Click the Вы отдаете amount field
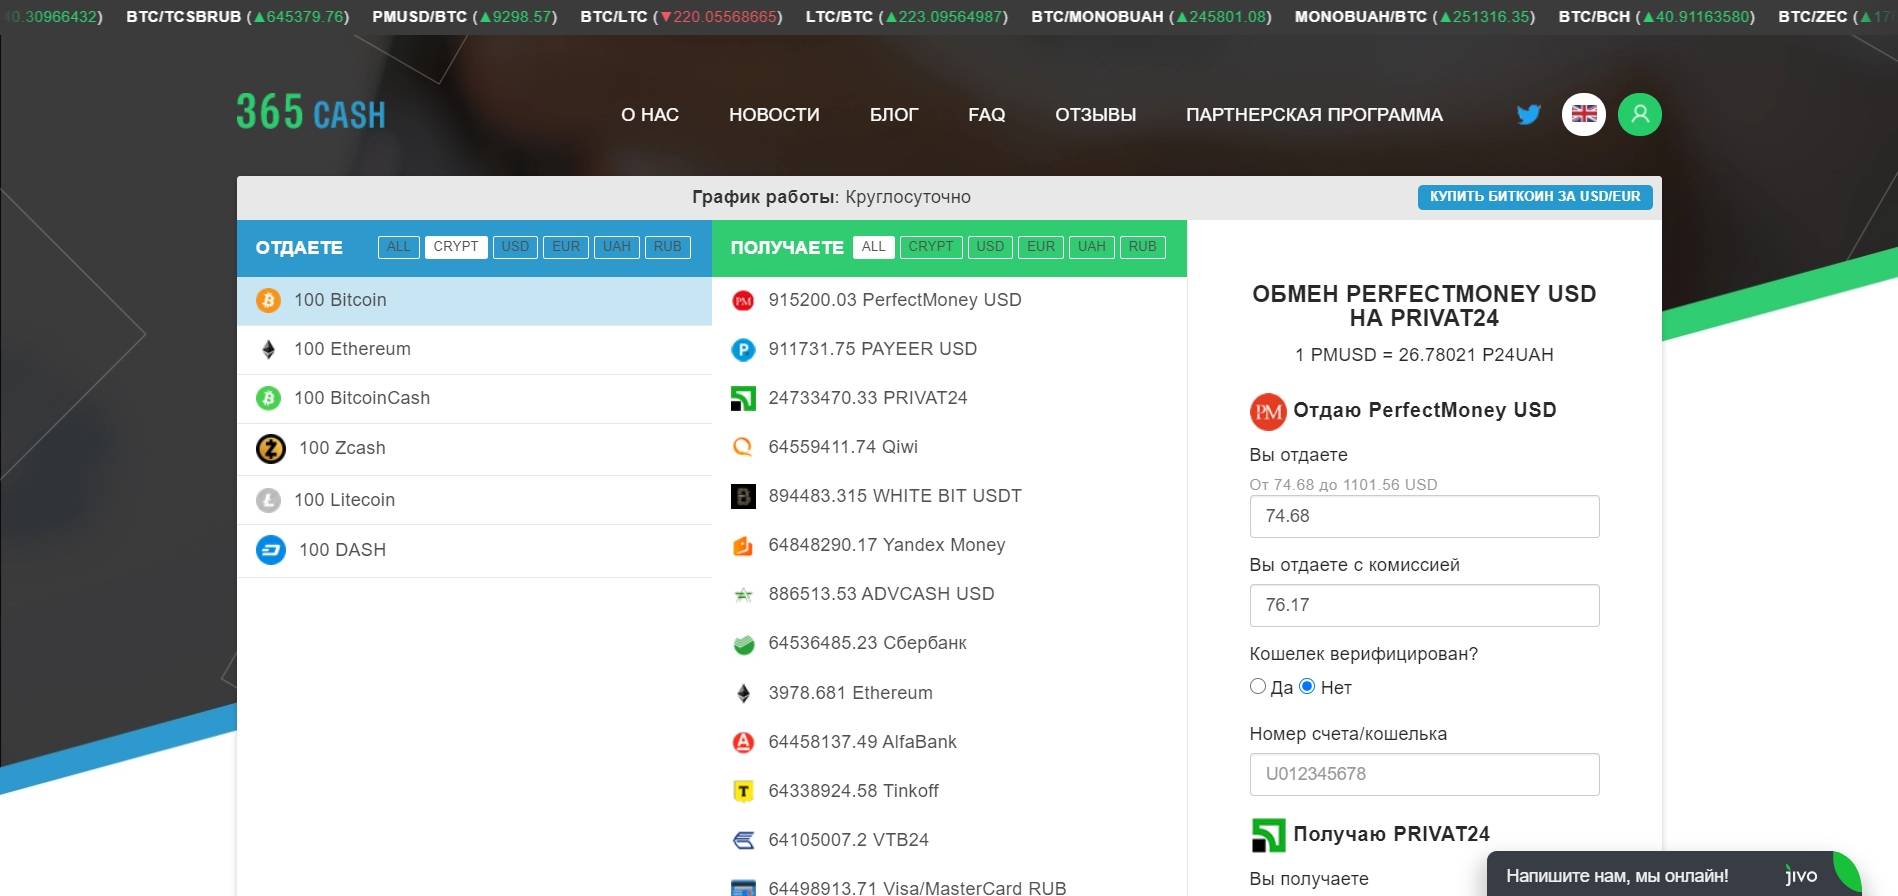This screenshot has width=1898, height=896. tap(1424, 516)
